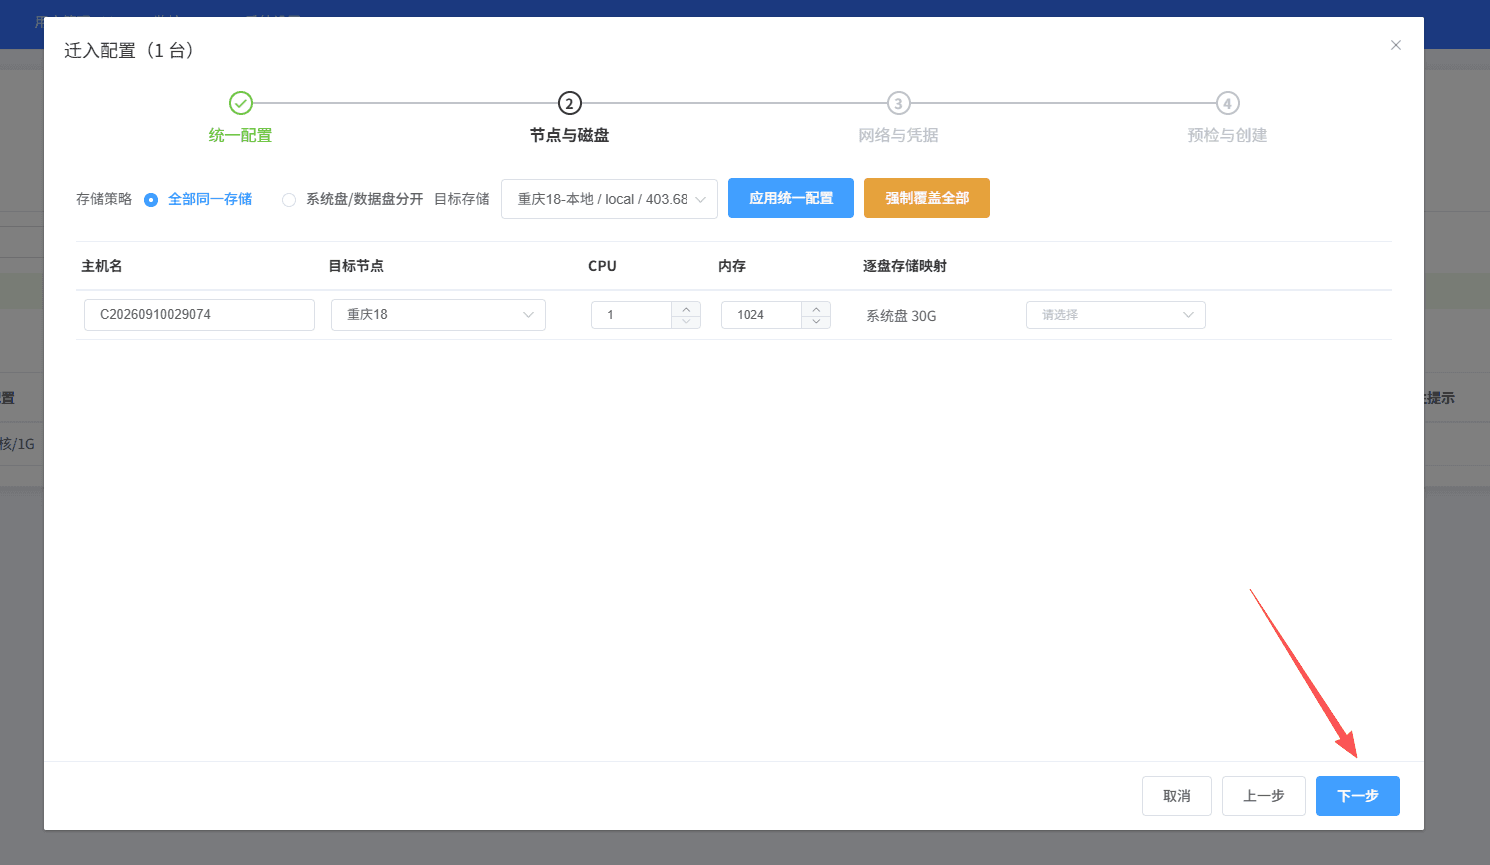Increase CPU count with up arrow
The height and width of the screenshot is (865, 1490).
point(686,308)
